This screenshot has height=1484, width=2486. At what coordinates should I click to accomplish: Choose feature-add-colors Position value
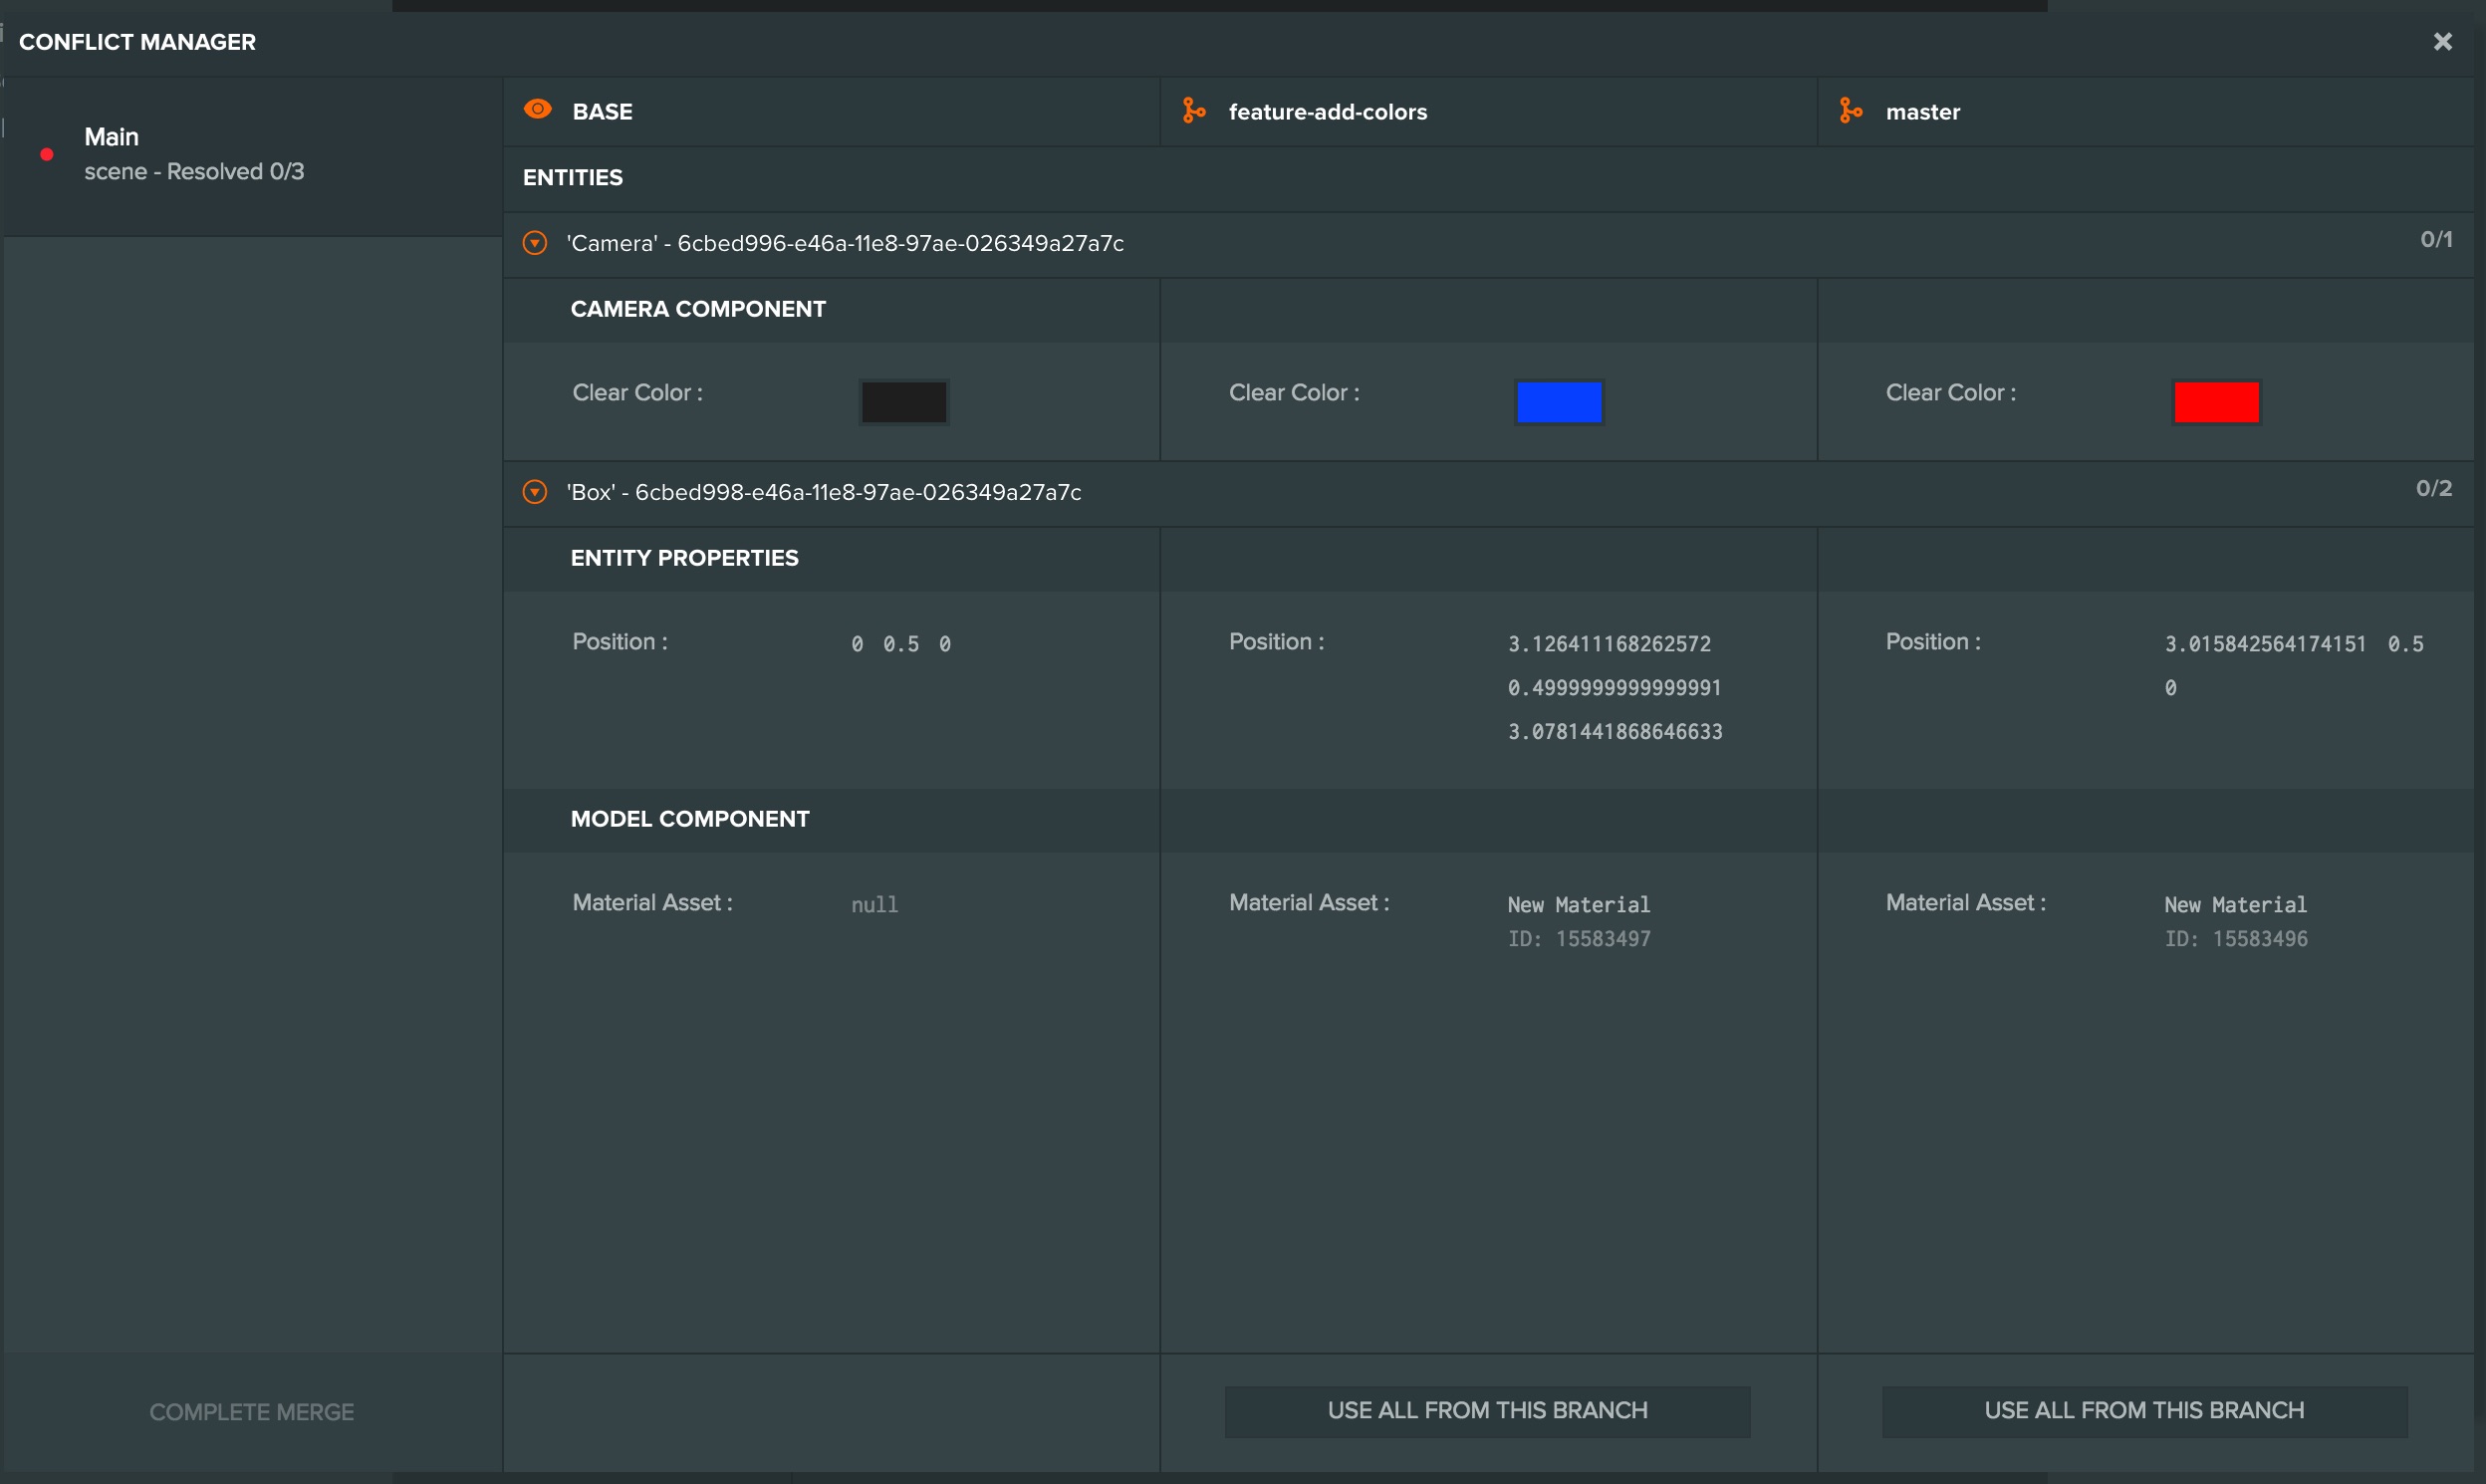(x=1615, y=688)
